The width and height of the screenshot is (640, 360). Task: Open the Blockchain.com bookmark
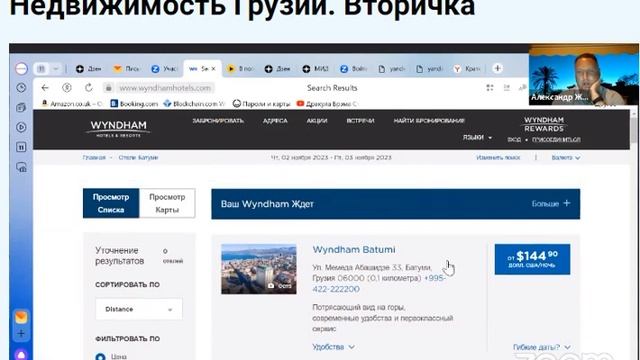pyautogui.click(x=194, y=104)
